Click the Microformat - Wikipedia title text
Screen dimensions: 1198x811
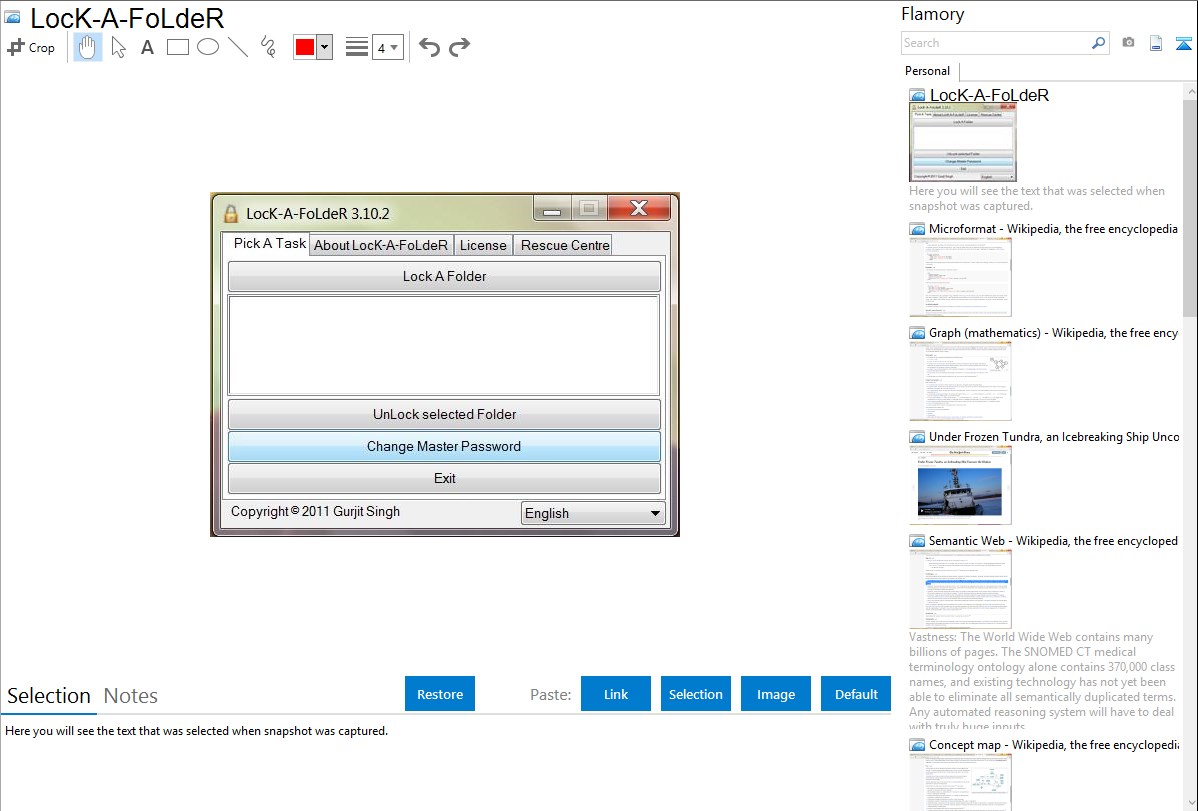[1053, 229]
